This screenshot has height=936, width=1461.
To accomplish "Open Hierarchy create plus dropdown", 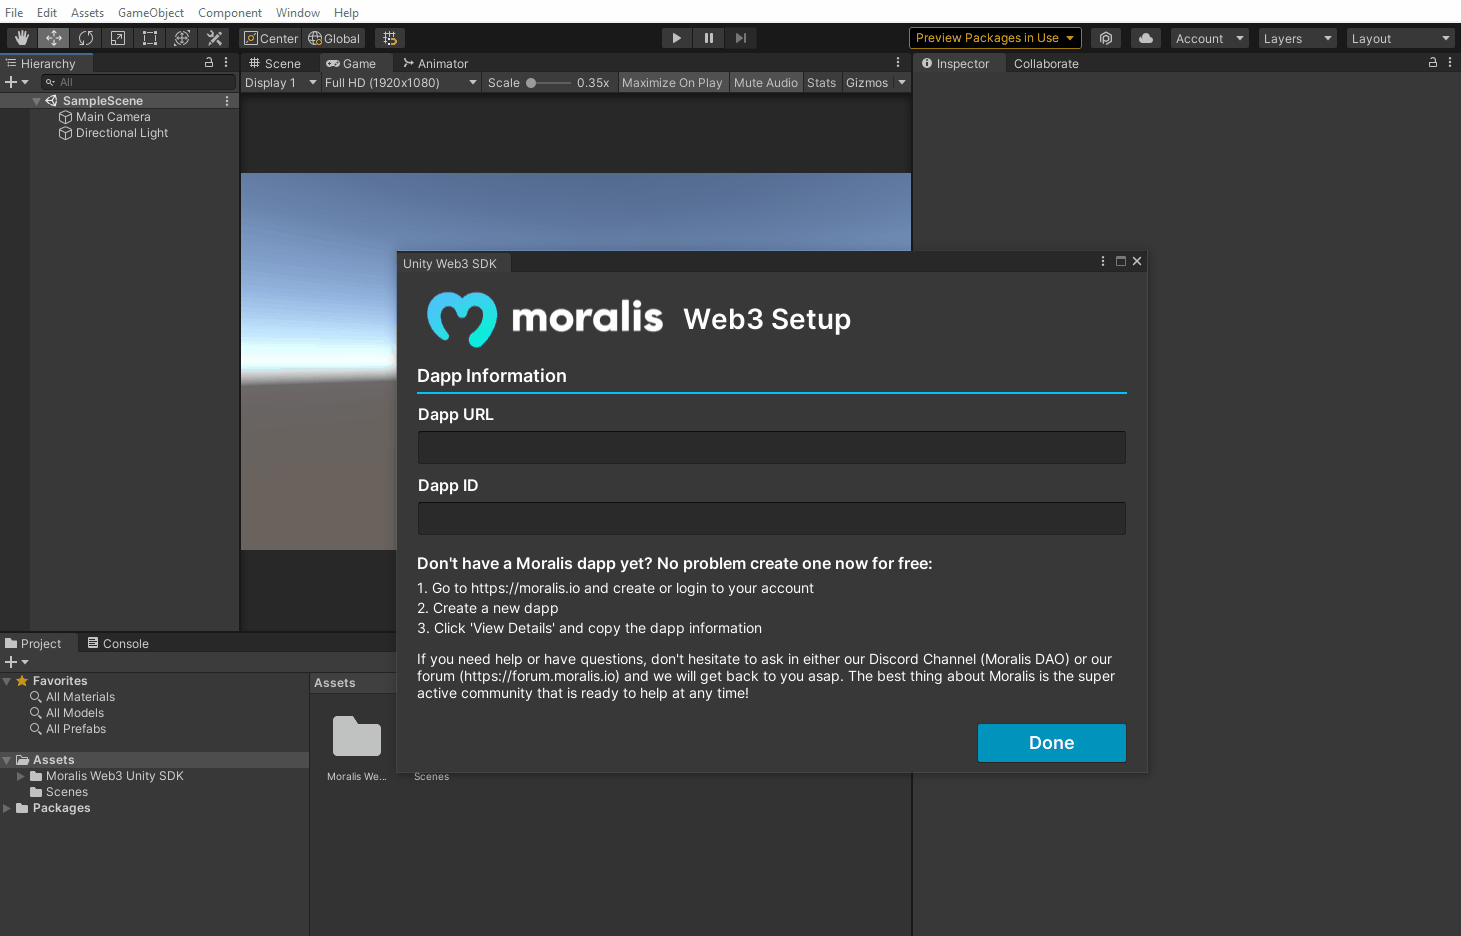I will click(17, 82).
